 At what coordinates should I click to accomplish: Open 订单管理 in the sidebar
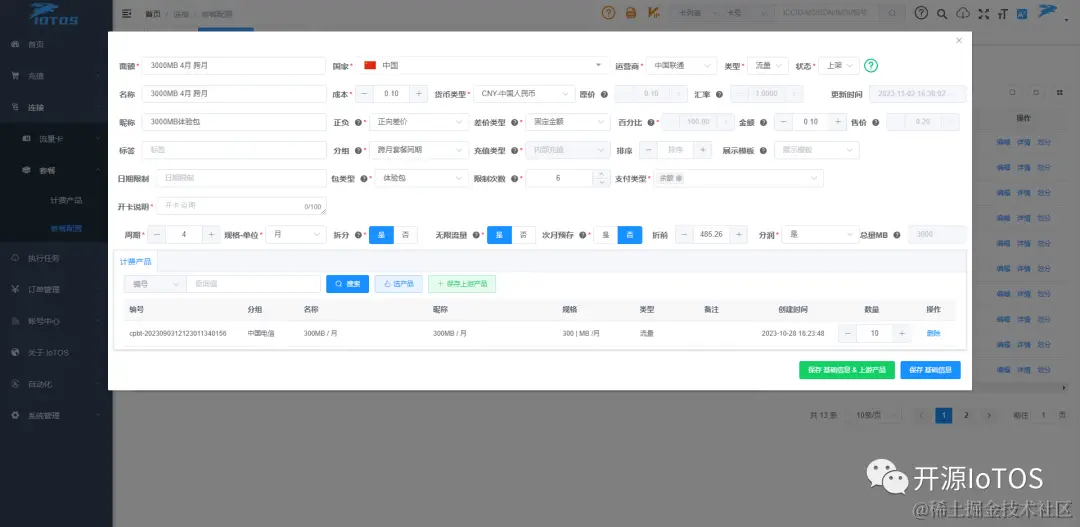click(x=56, y=289)
